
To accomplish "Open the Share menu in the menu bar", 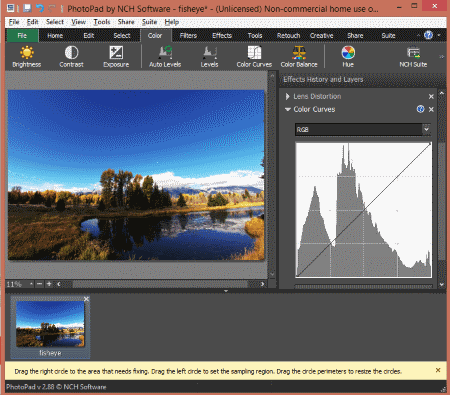I will coord(126,22).
